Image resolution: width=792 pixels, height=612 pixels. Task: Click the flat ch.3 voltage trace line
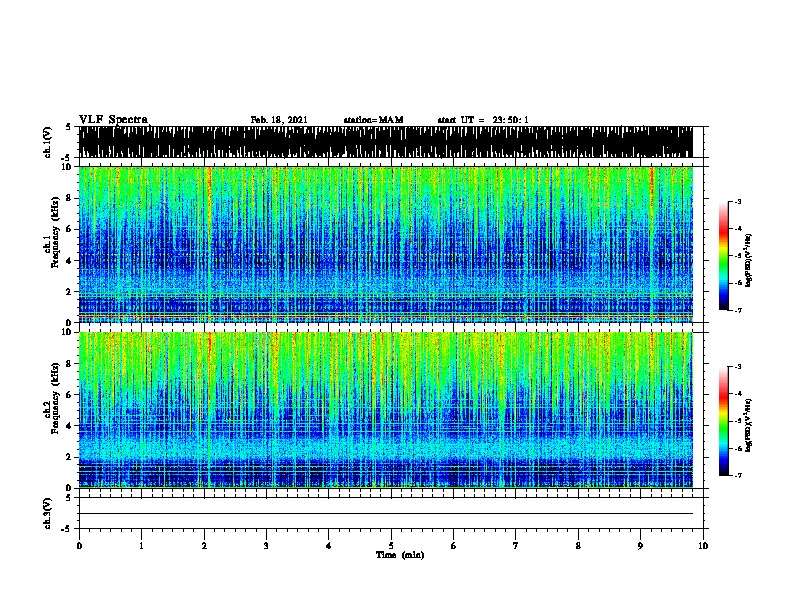click(x=385, y=514)
